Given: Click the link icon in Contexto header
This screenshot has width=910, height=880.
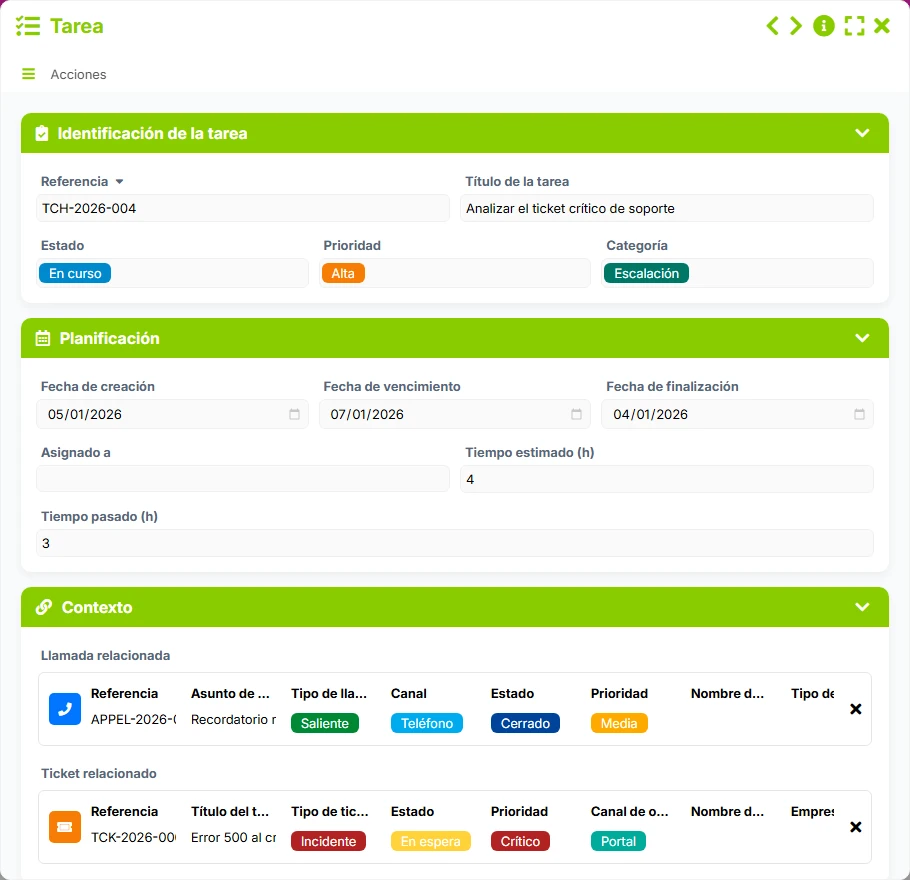Looking at the screenshot, I should point(44,607).
